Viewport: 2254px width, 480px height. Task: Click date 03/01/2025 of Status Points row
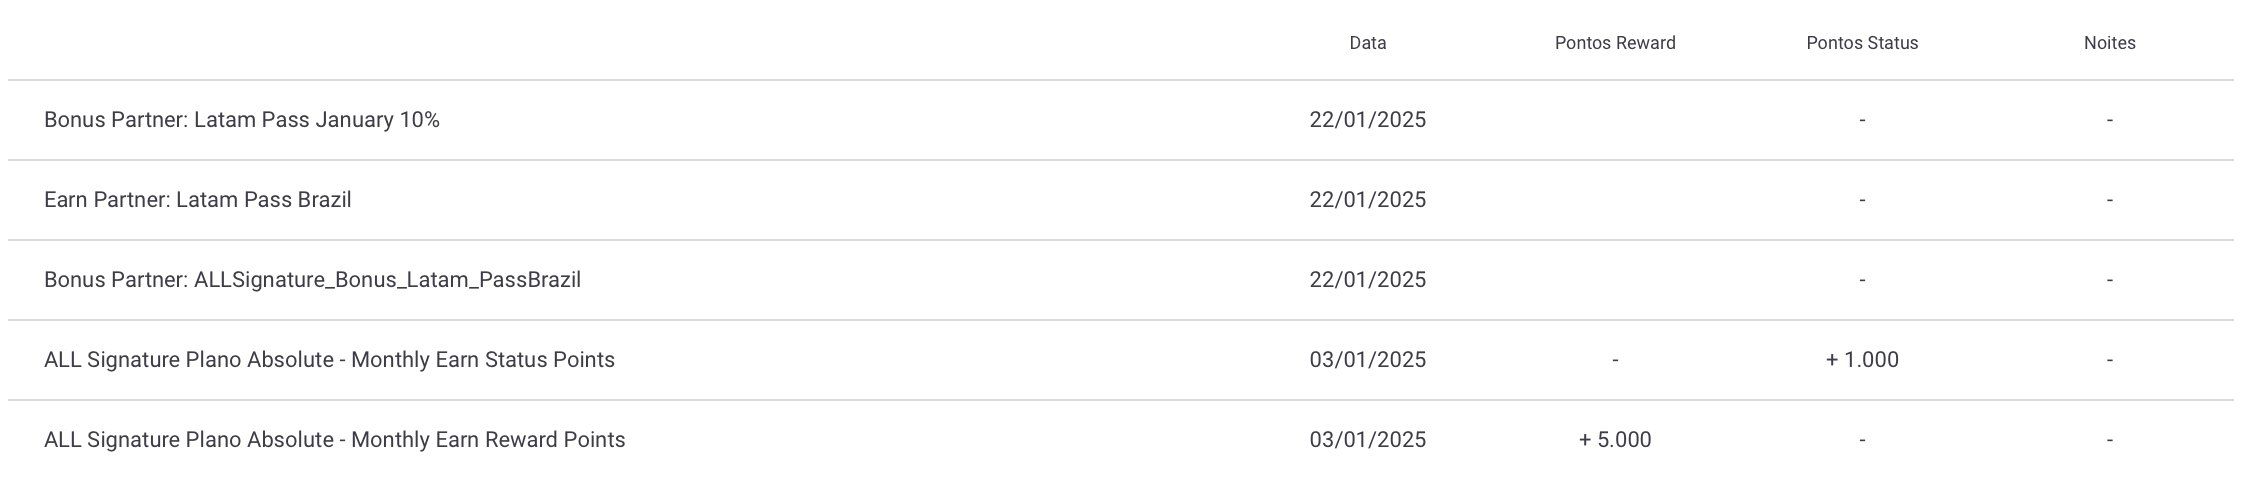coord(1368,360)
